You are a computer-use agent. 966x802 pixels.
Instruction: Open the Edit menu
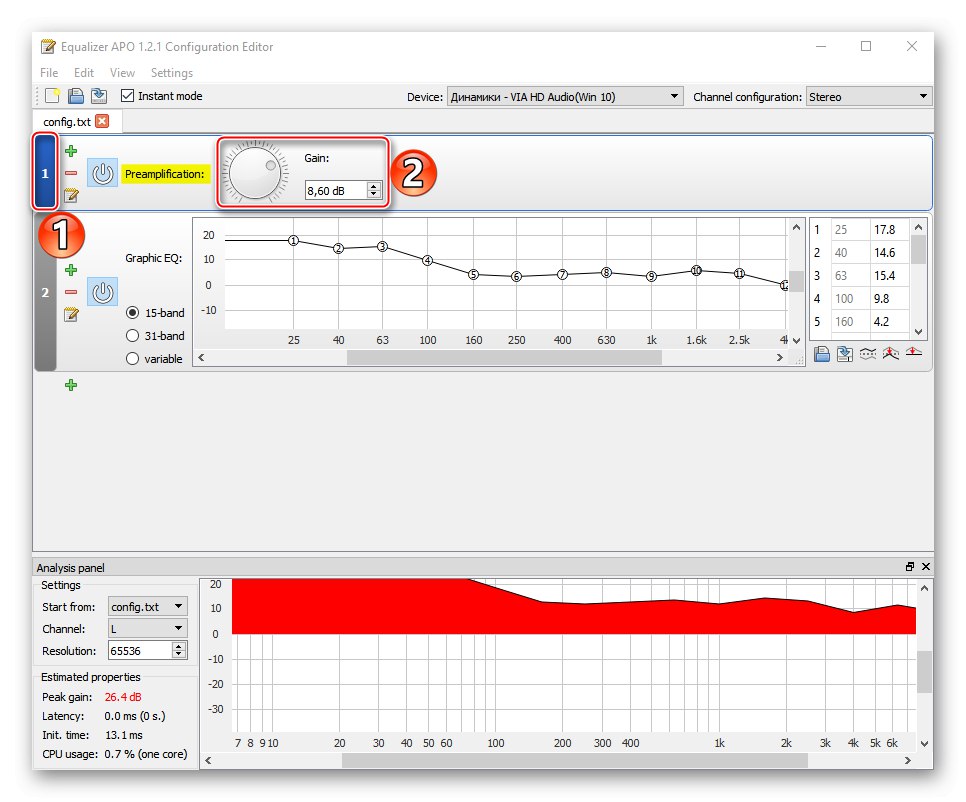84,73
